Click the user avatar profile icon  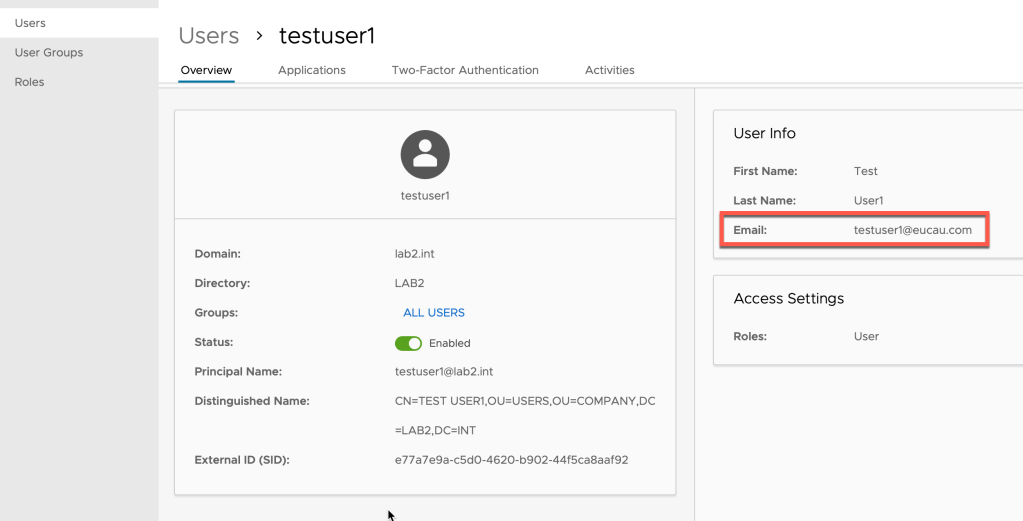tap(425, 155)
